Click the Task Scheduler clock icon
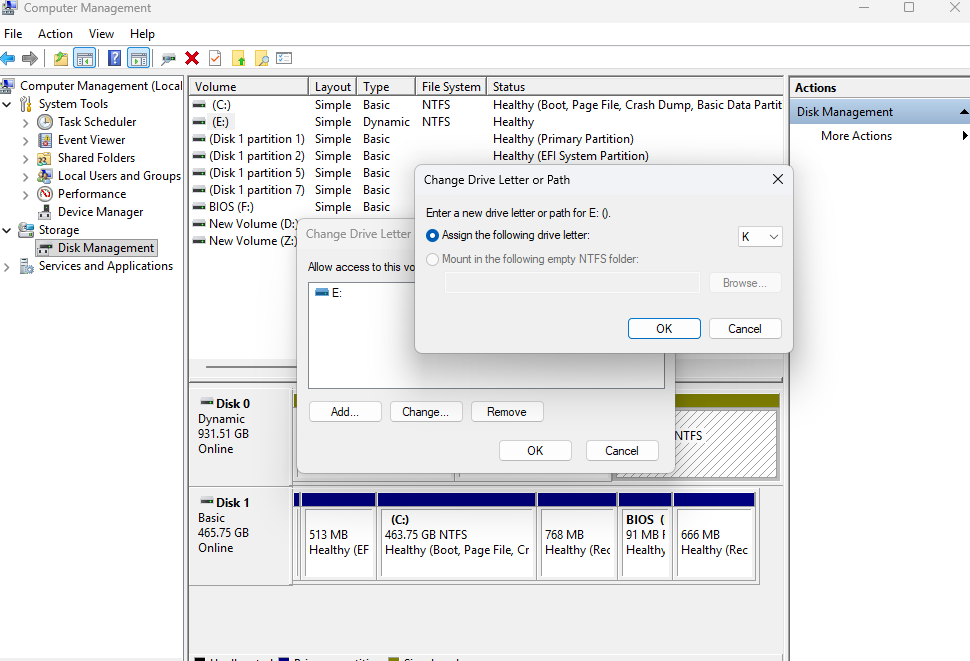Viewport: 970px width, 661px height. pos(45,122)
